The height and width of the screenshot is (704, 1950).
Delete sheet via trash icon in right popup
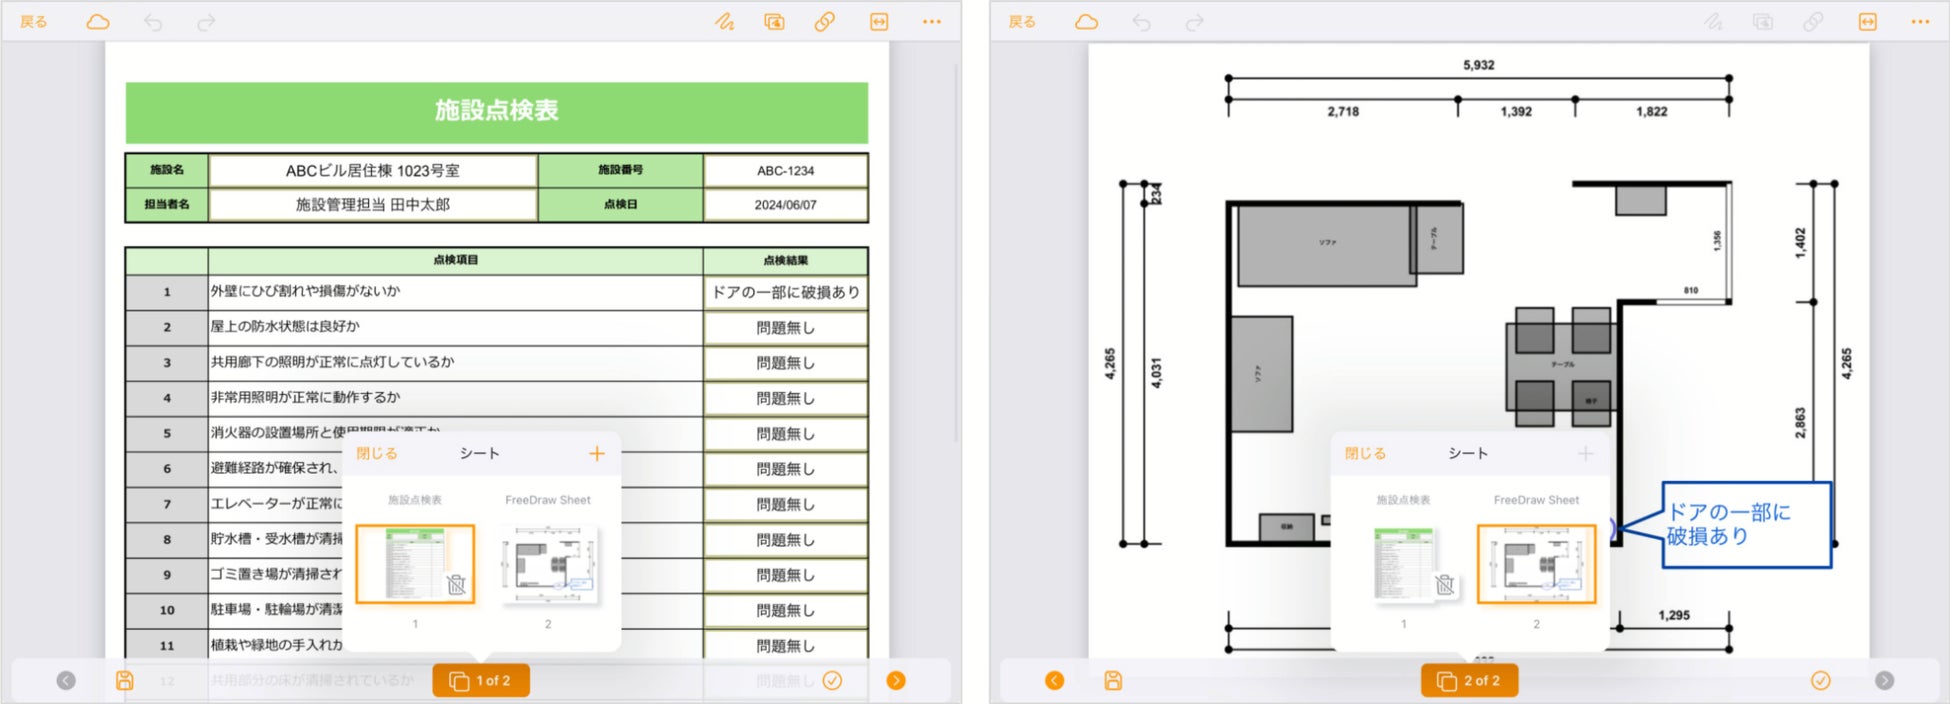[x=1445, y=585]
